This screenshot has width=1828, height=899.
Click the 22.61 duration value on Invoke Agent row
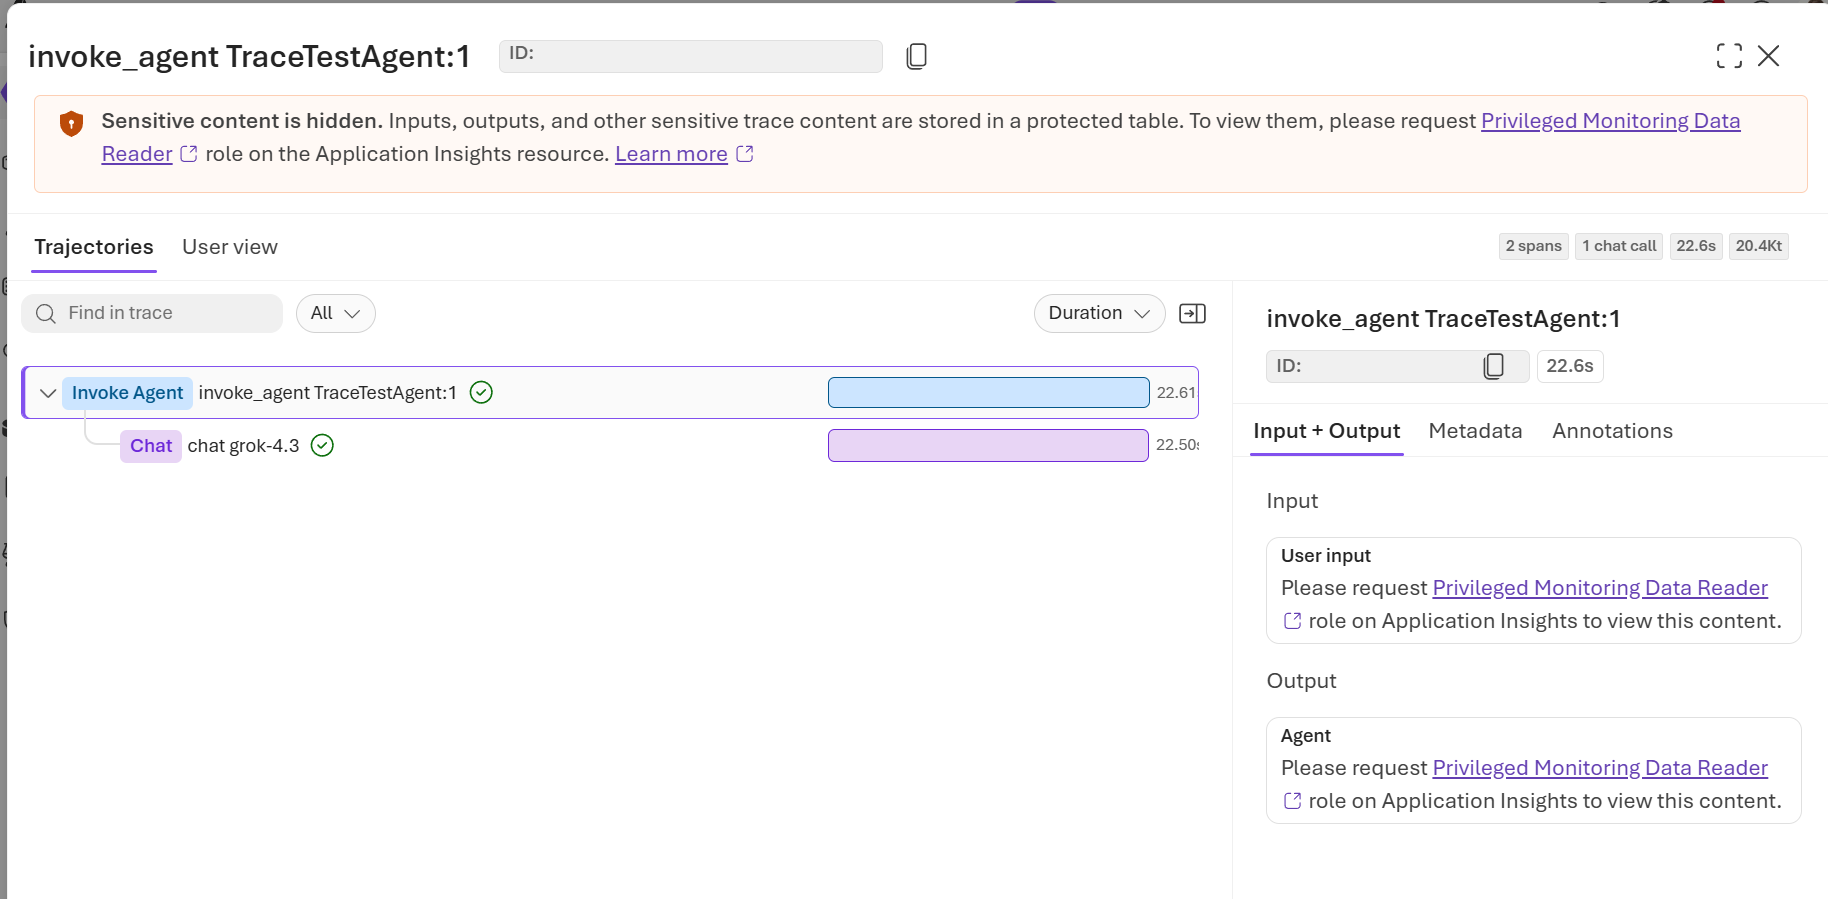click(1176, 393)
